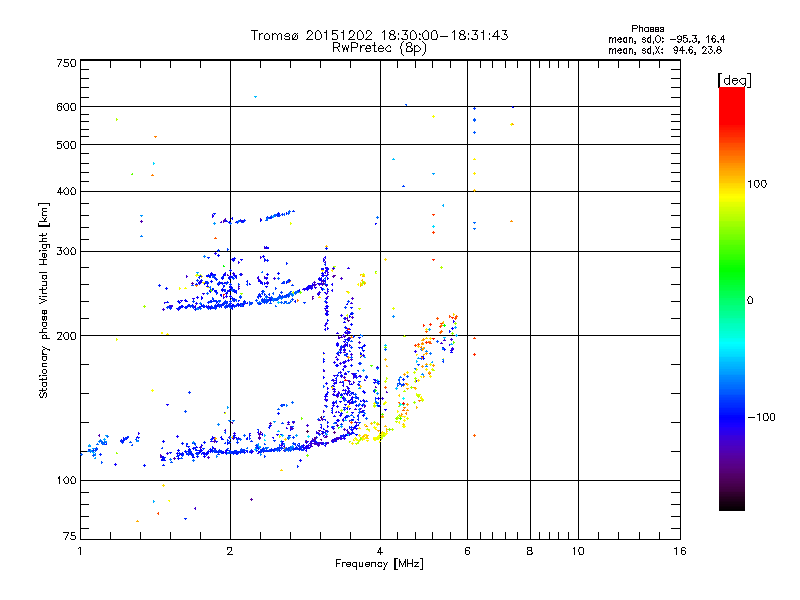Click the x-axis tick label '10'
Viewport: 800px width, 600px height.
click(578, 551)
